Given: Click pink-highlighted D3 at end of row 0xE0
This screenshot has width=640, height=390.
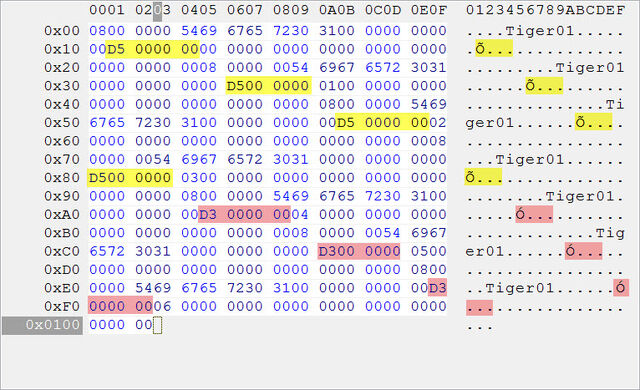Looking at the screenshot, I should tap(438, 288).
